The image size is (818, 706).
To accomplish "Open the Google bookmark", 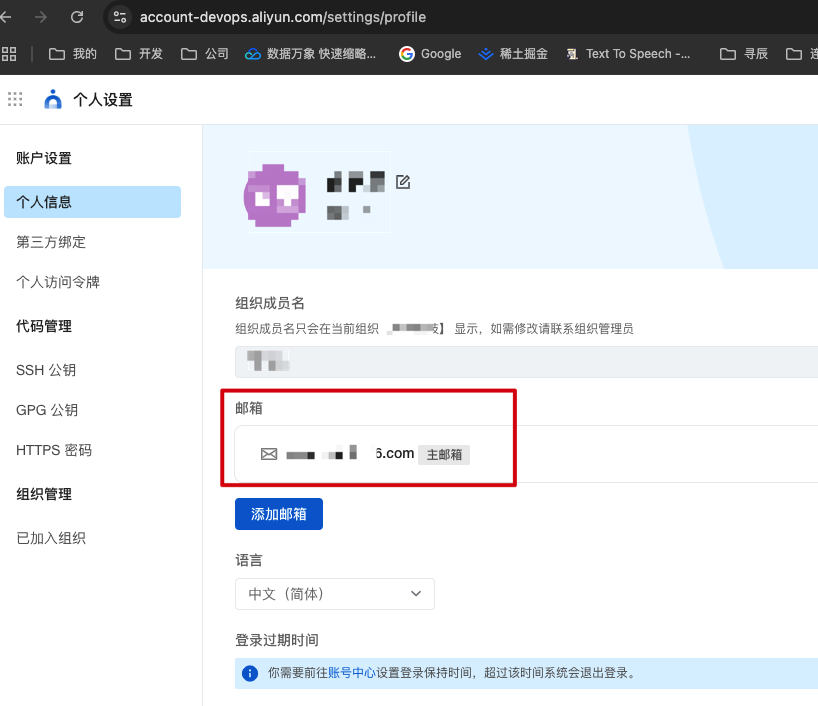I will pyautogui.click(x=430, y=54).
